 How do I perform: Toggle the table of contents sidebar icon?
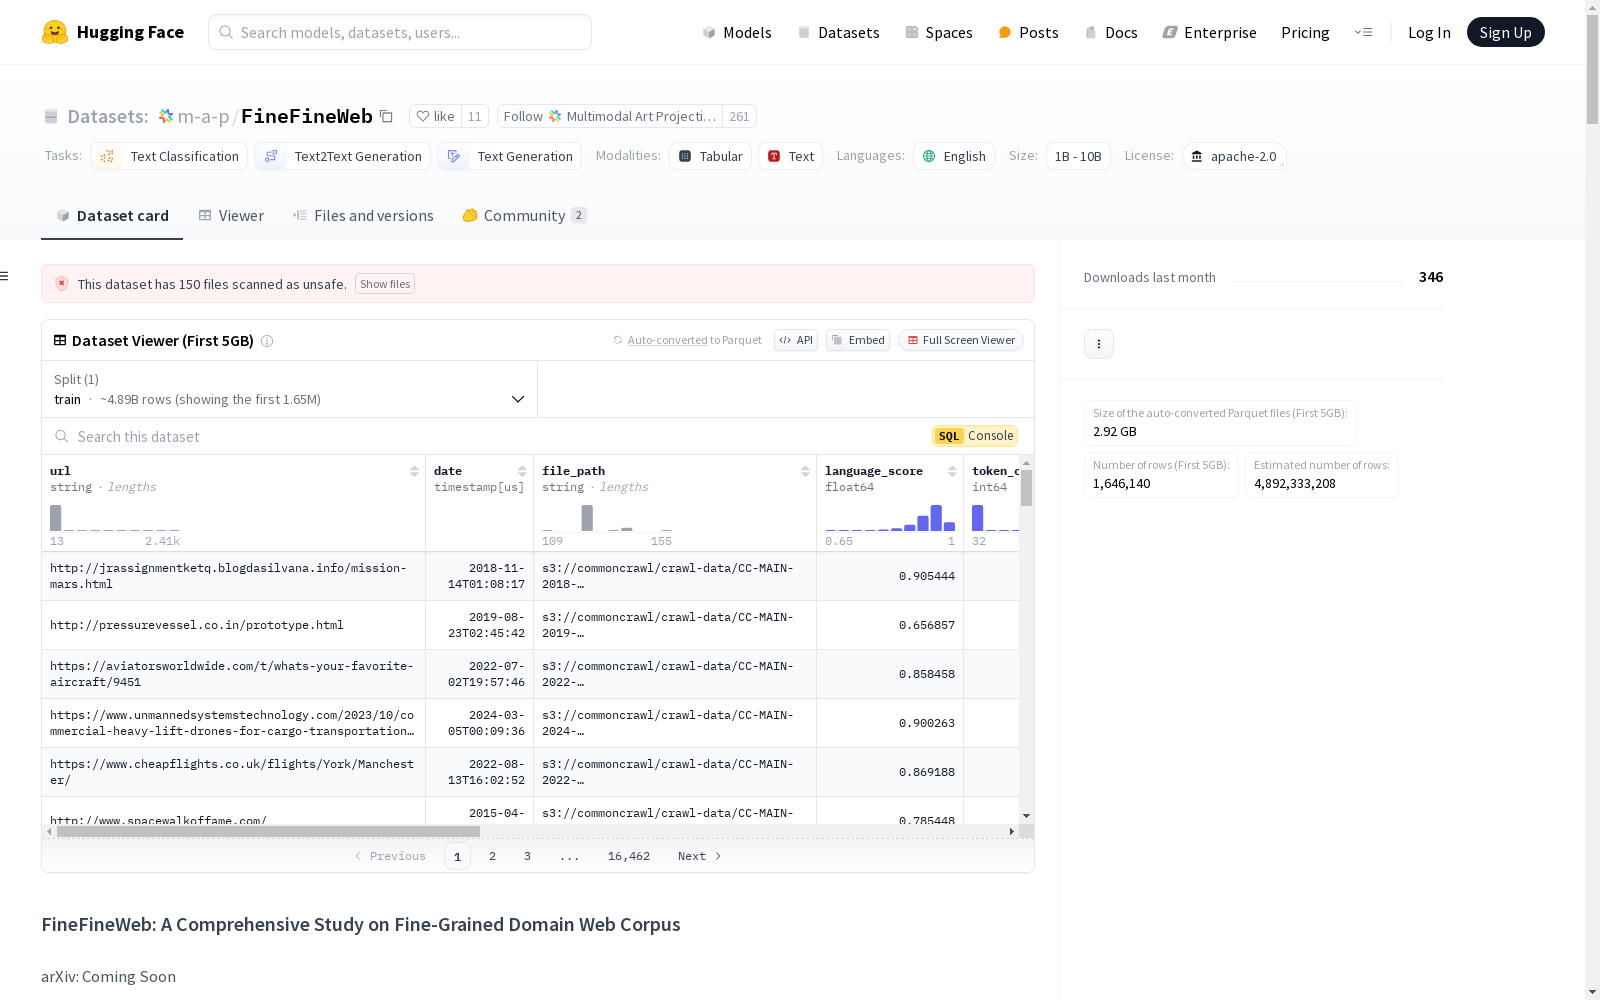(5, 276)
